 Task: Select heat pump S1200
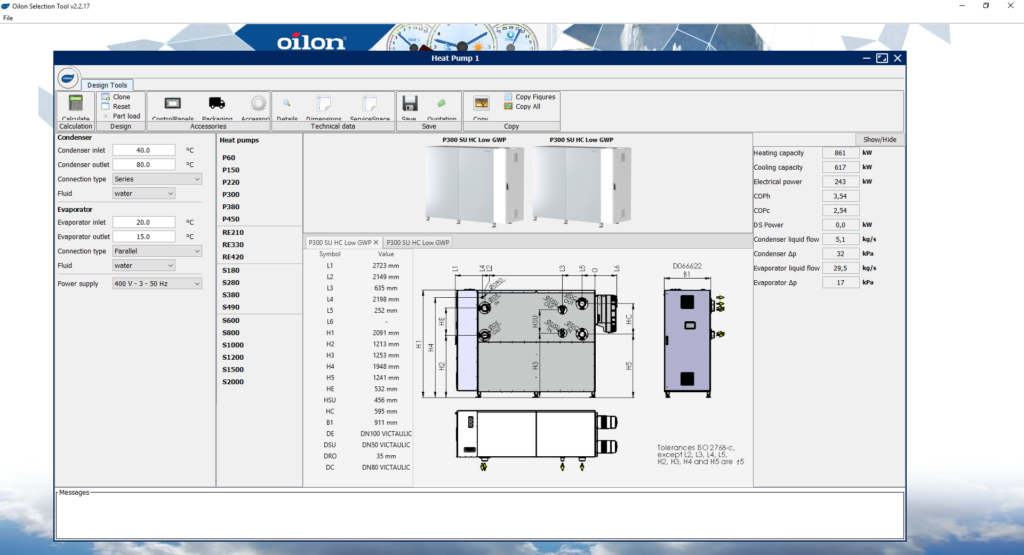[x=232, y=357]
